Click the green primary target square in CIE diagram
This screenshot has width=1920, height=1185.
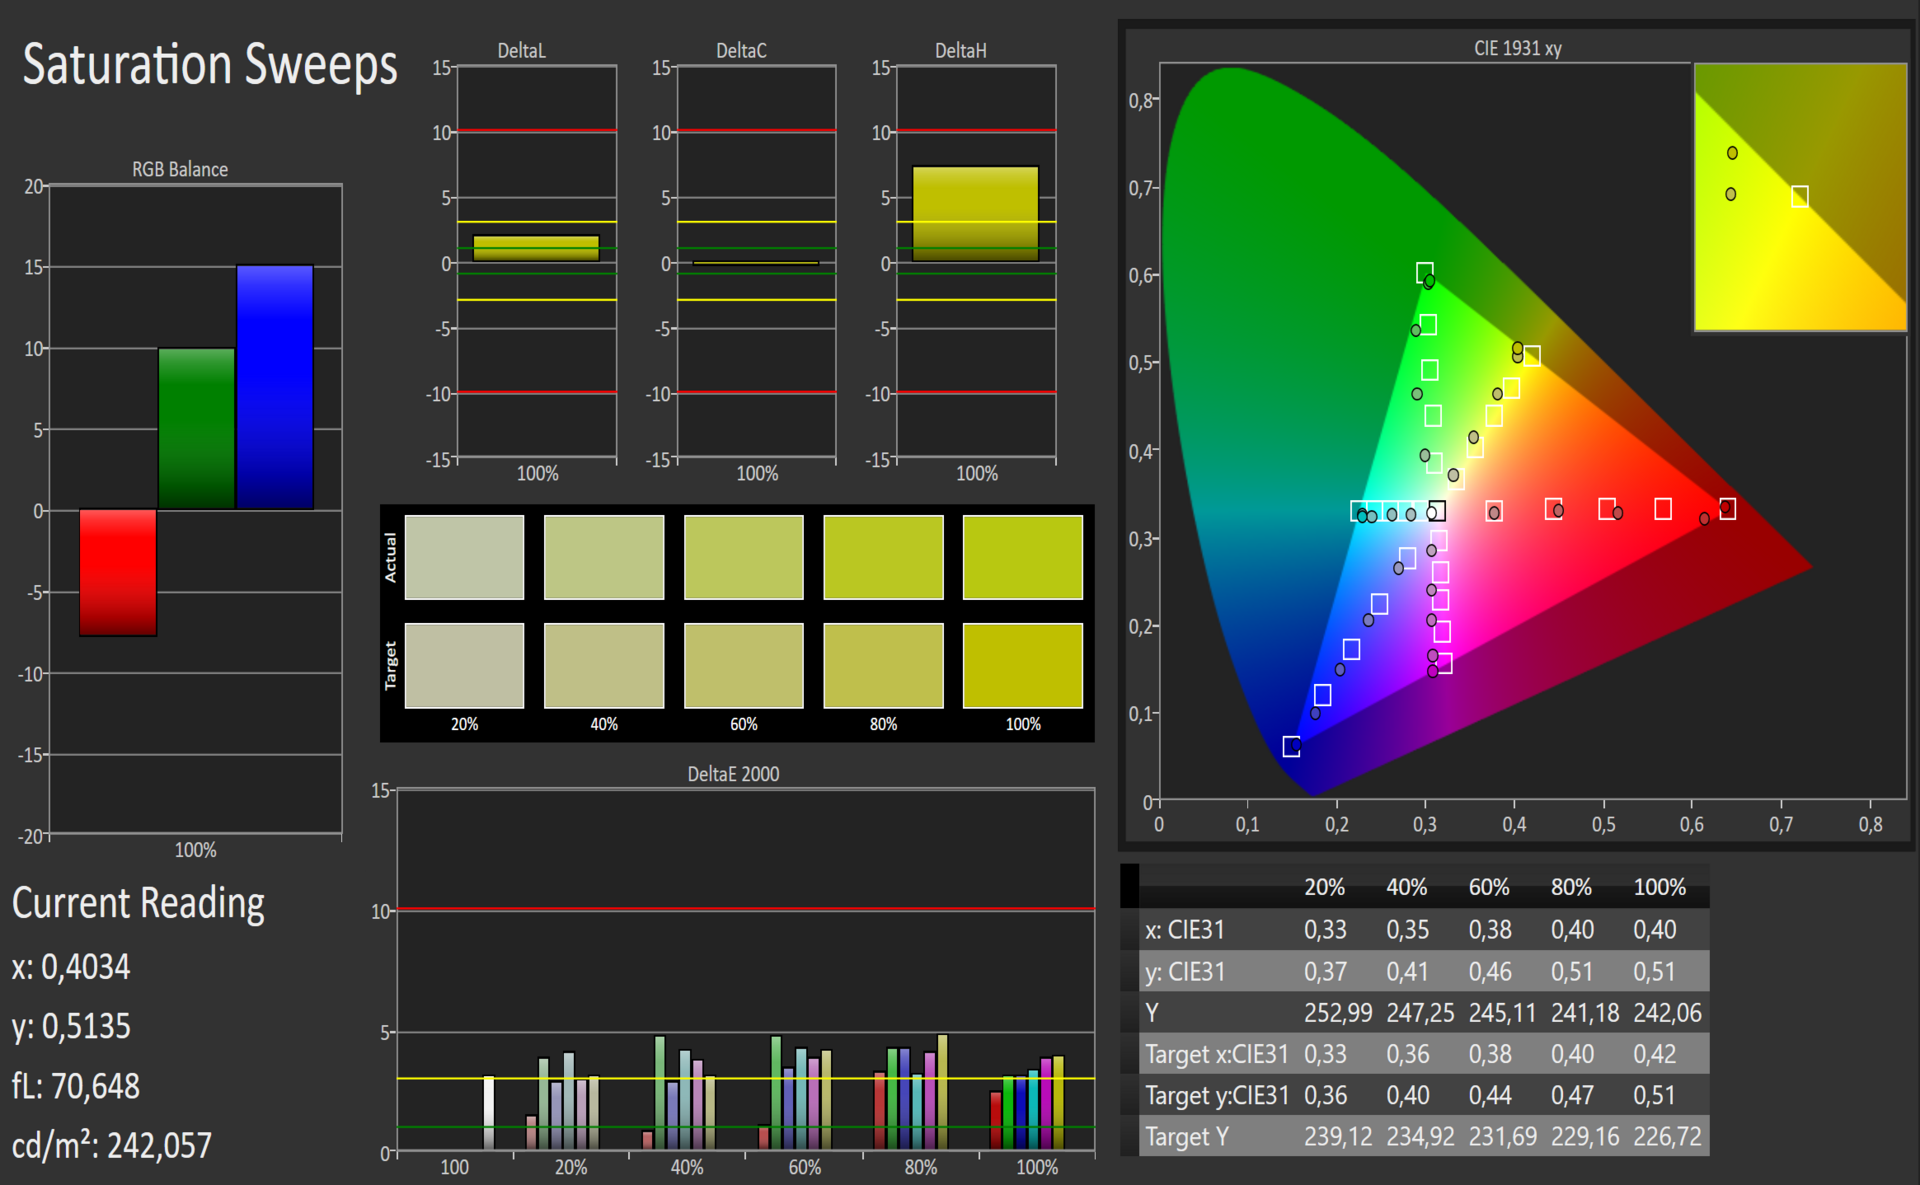click(1425, 272)
